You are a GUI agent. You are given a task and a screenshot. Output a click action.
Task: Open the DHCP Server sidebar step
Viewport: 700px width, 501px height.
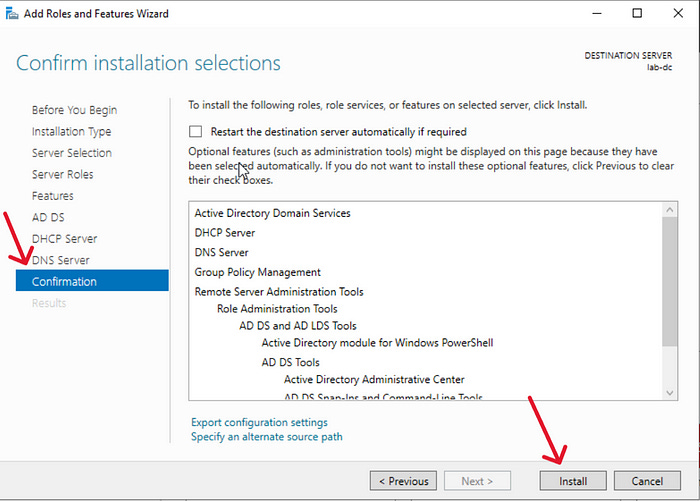(x=64, y=238)
